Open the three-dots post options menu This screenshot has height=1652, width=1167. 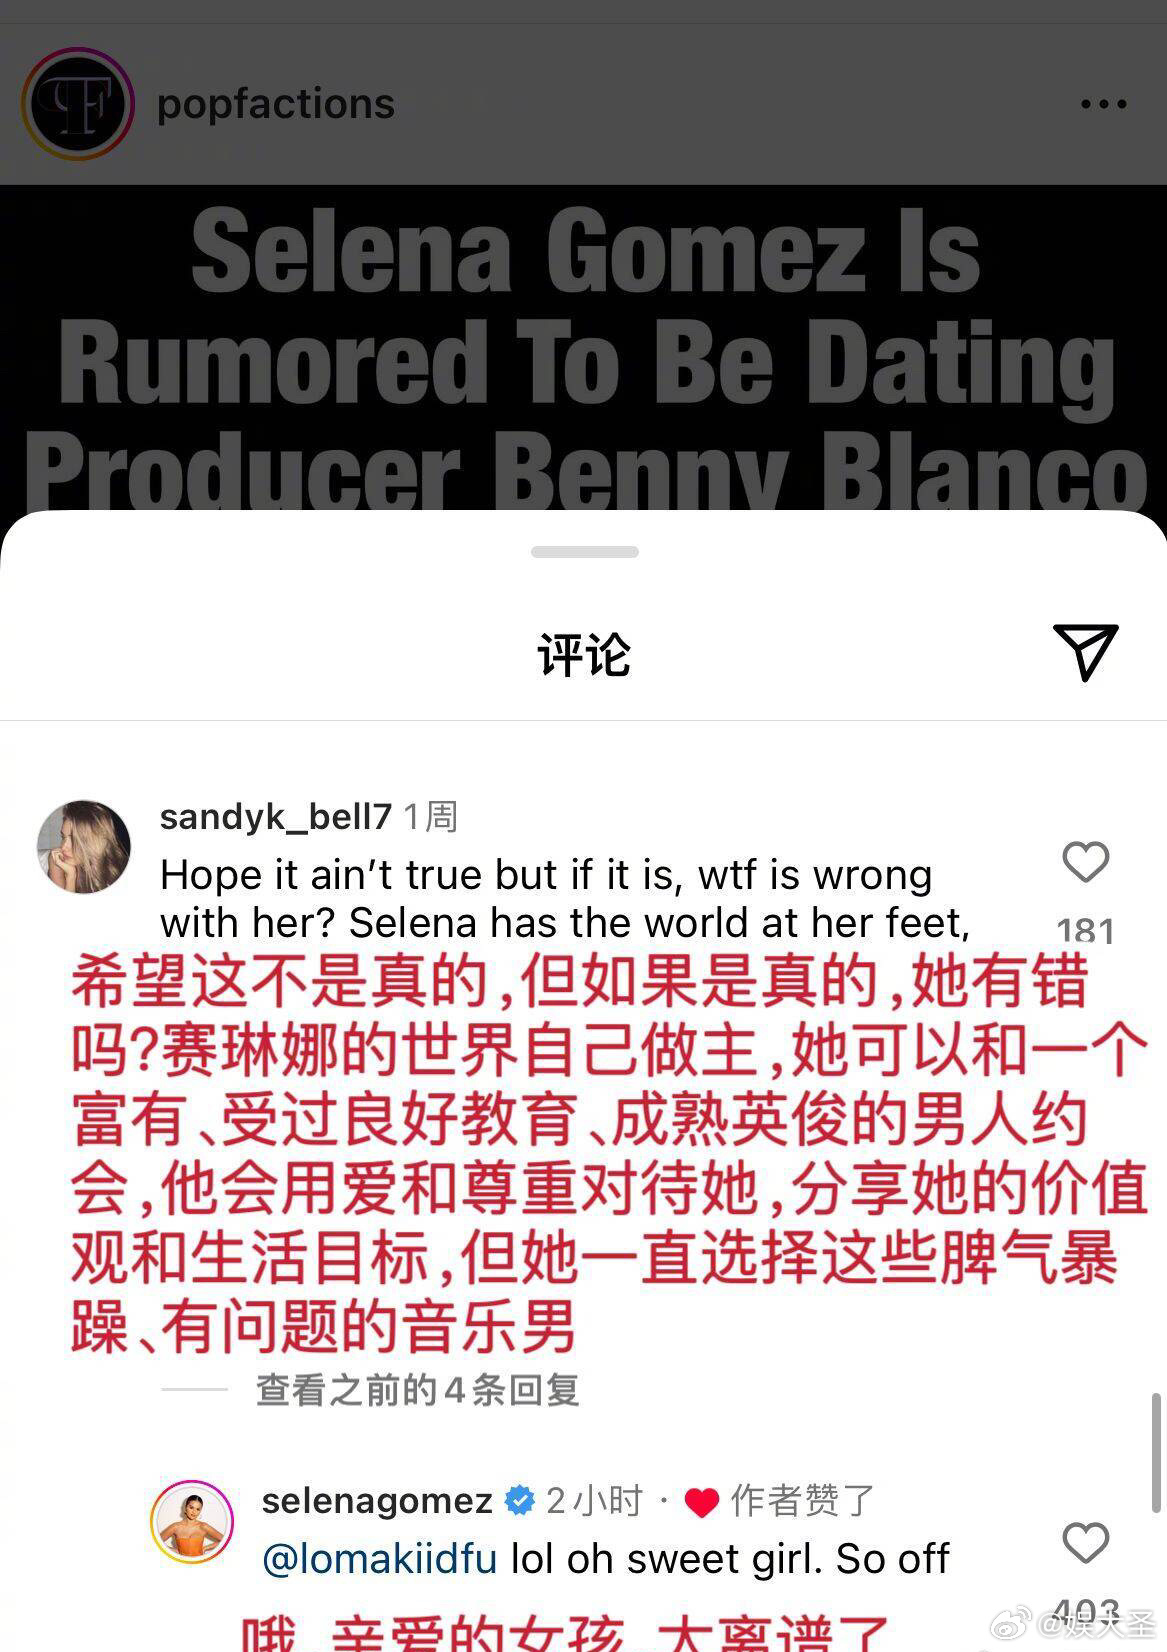point(1103,104)
